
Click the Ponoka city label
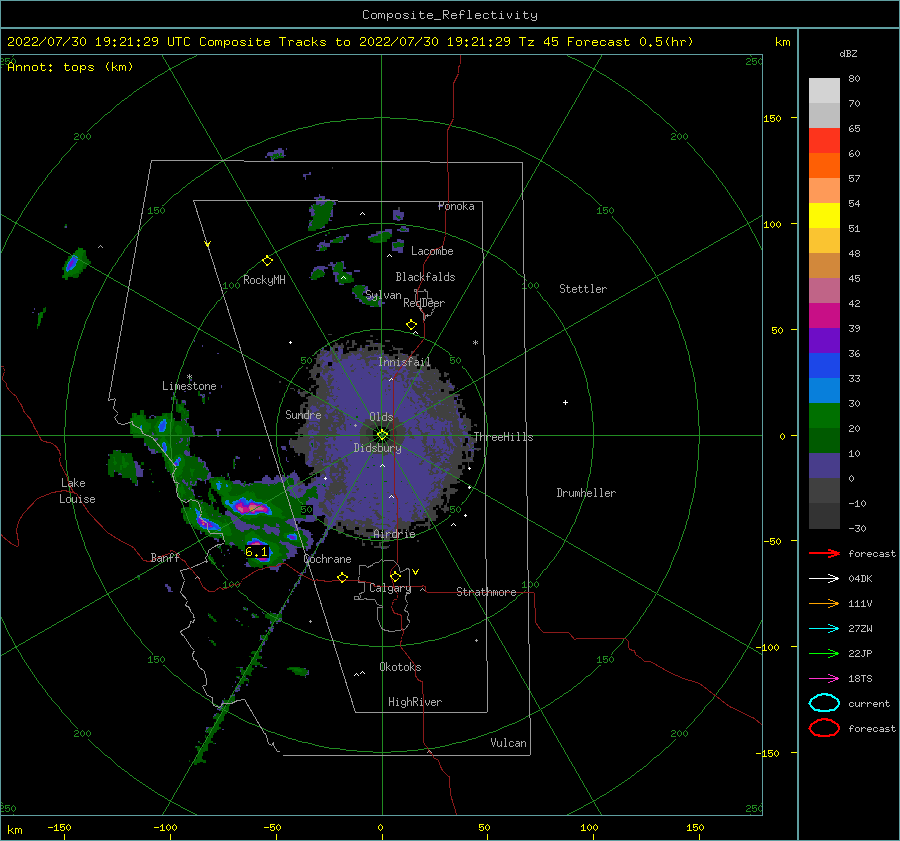tap(456, 206)
